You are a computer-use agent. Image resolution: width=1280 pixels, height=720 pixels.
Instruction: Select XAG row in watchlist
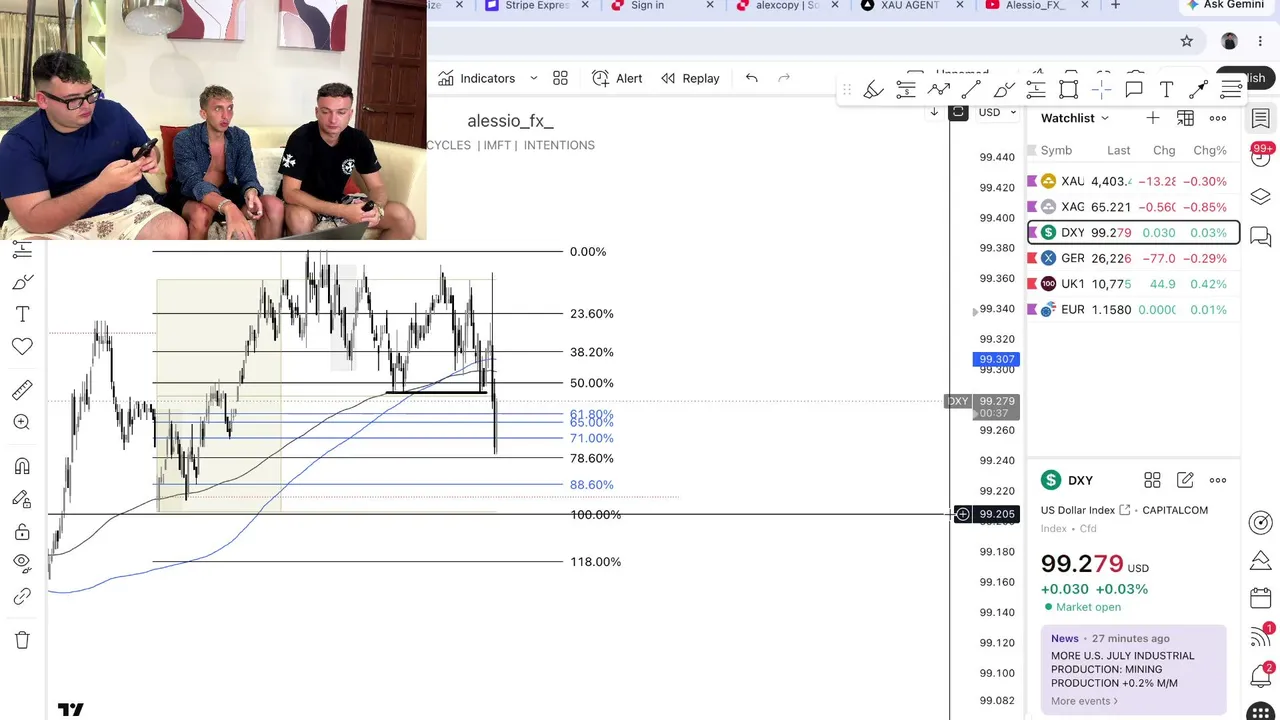pyautogui.click(x=1134, y=207)
